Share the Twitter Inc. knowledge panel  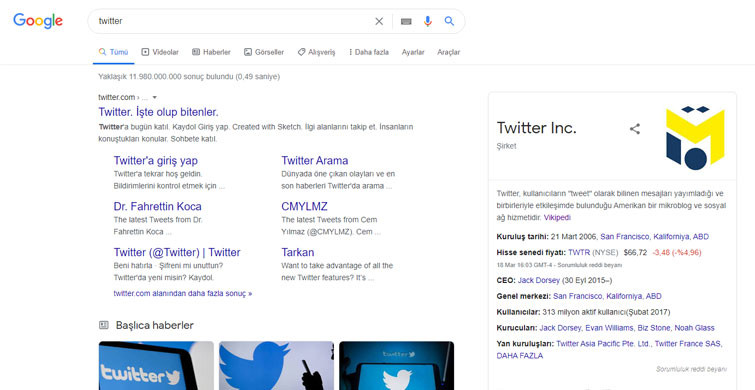click(x=635, y=129)
